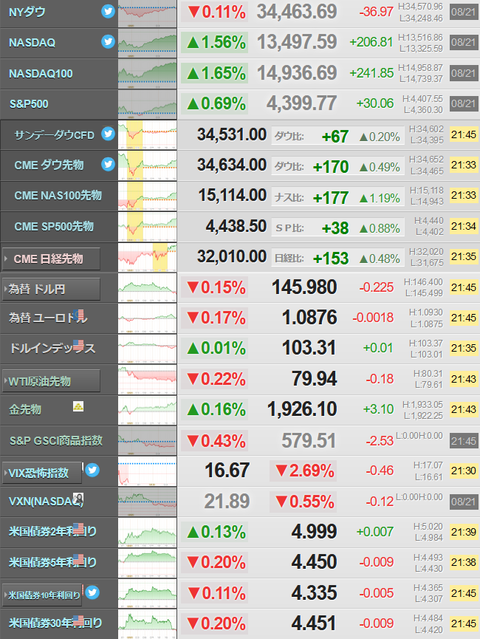The height and width of the screenshot is (639, 480).
Task: Click the Twitter icon beside NYダウ
Action: pyautogui.click(x=108, y=11)
